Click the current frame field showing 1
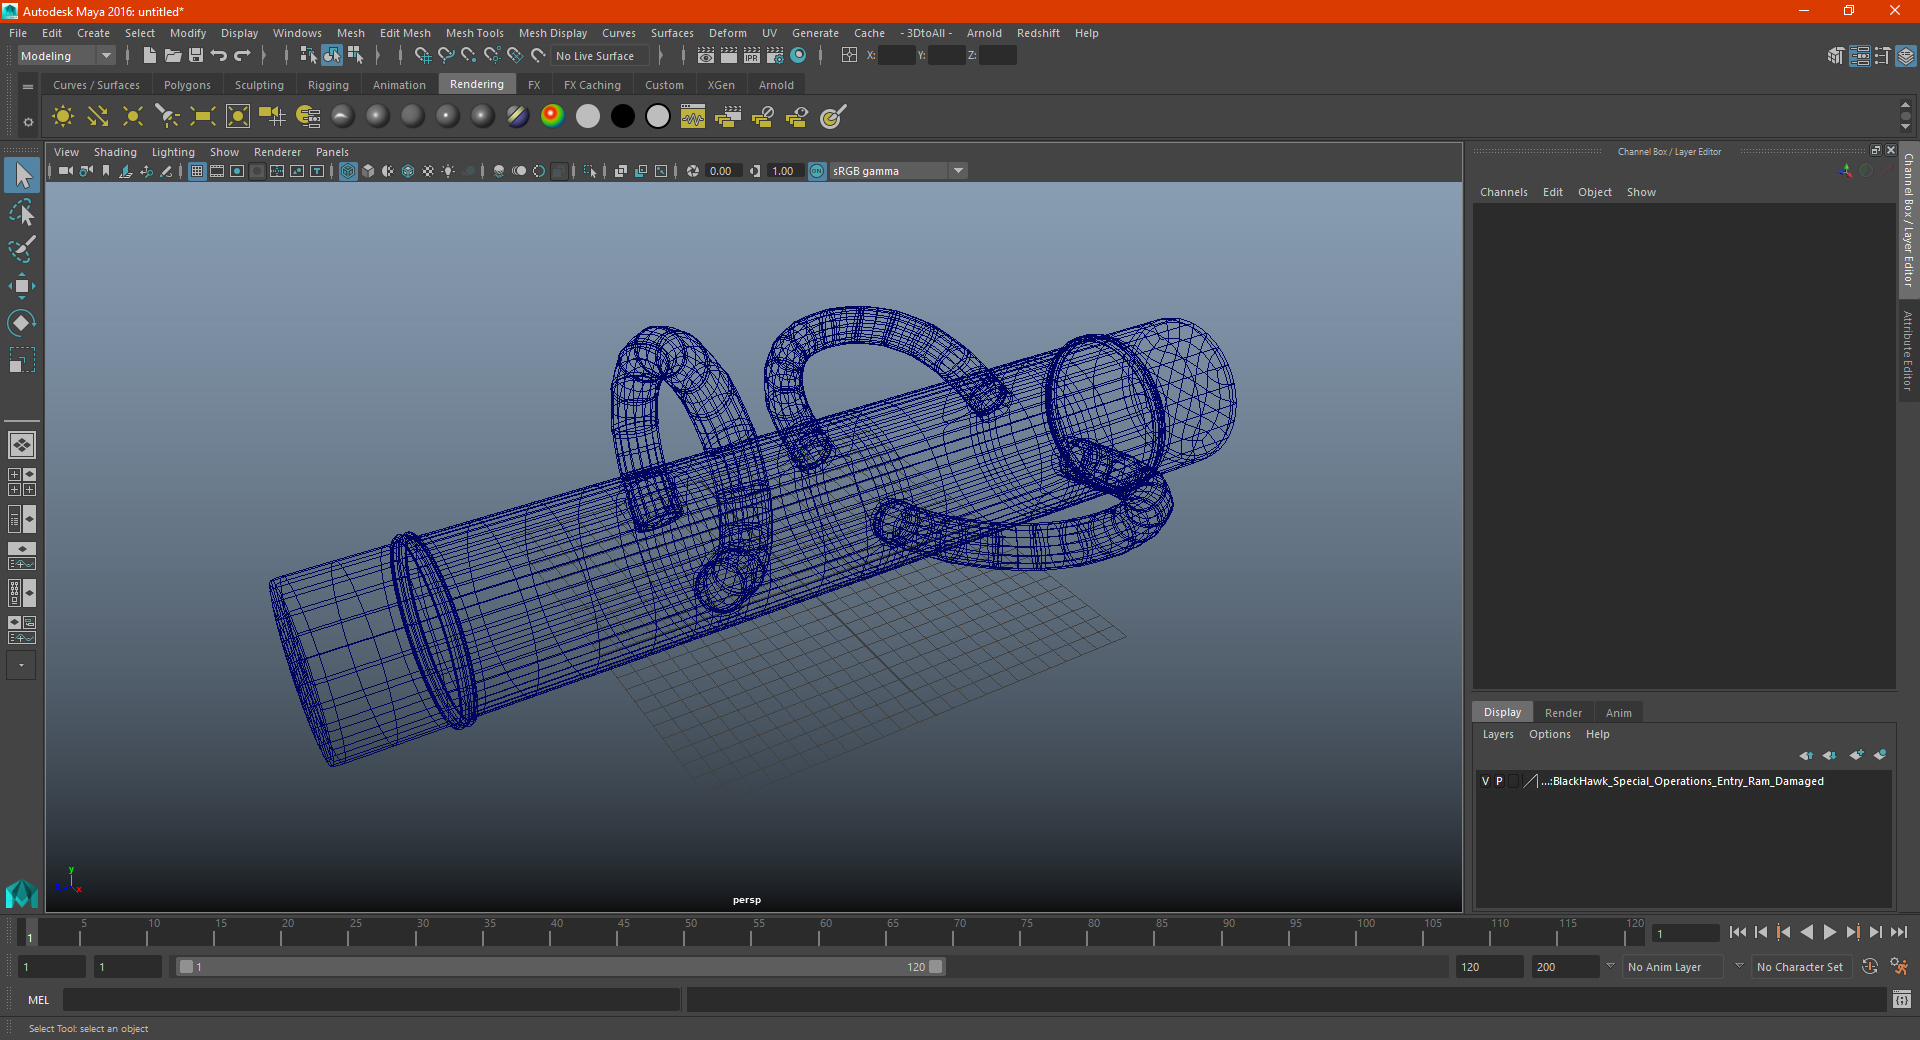This screenshot has width=1920, height=1040. (1686, 934)
